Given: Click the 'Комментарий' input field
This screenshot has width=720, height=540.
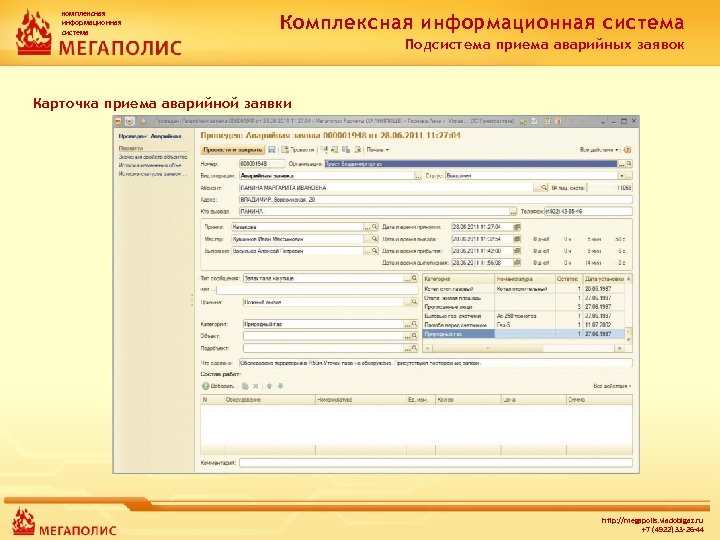Looking at the screenshot, I should coord(436,462).
